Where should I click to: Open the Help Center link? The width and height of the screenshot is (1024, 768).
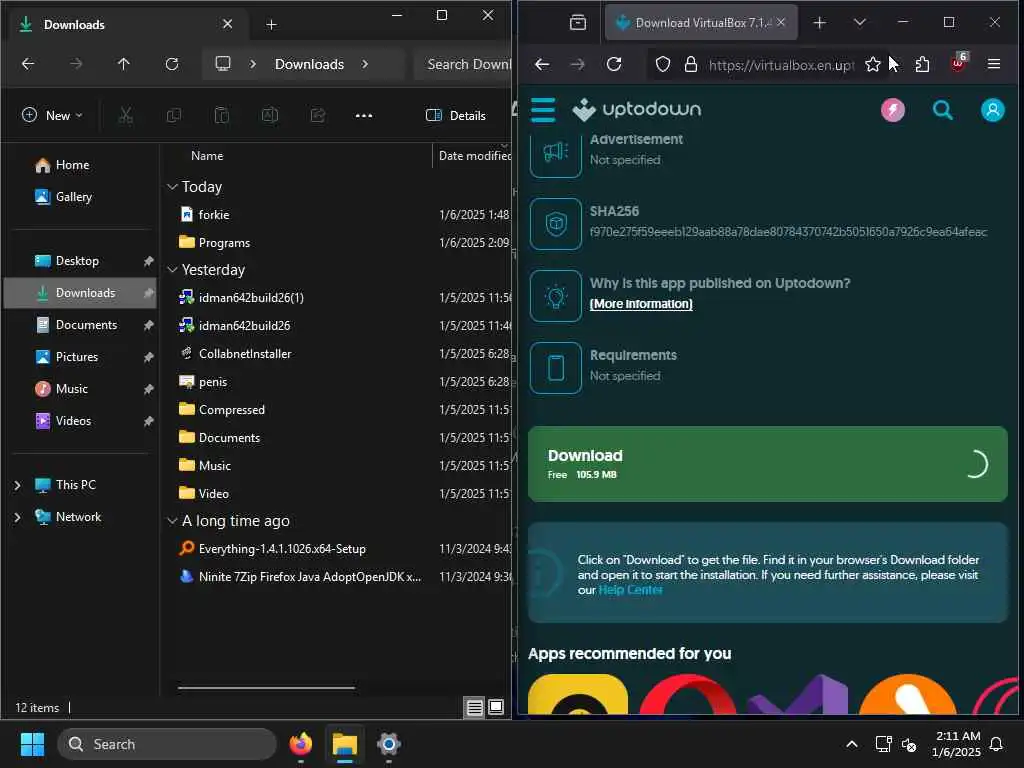click(630, 590)
